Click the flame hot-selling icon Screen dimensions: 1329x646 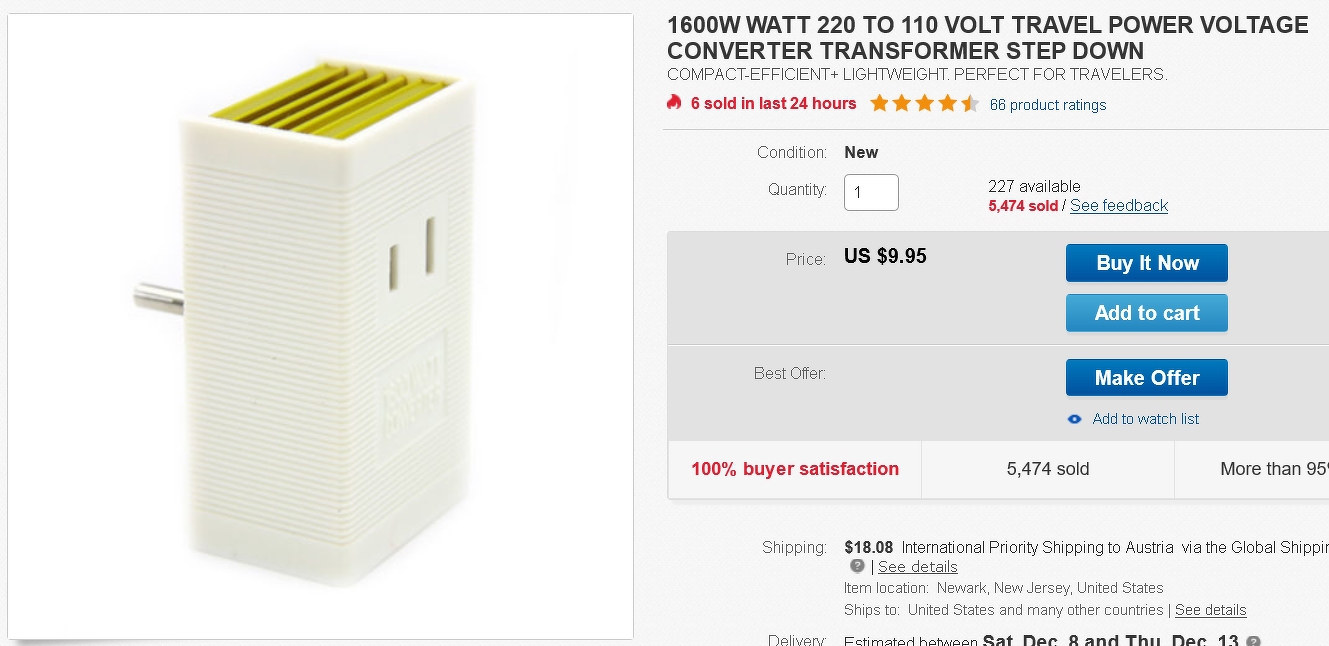point(674,103)
